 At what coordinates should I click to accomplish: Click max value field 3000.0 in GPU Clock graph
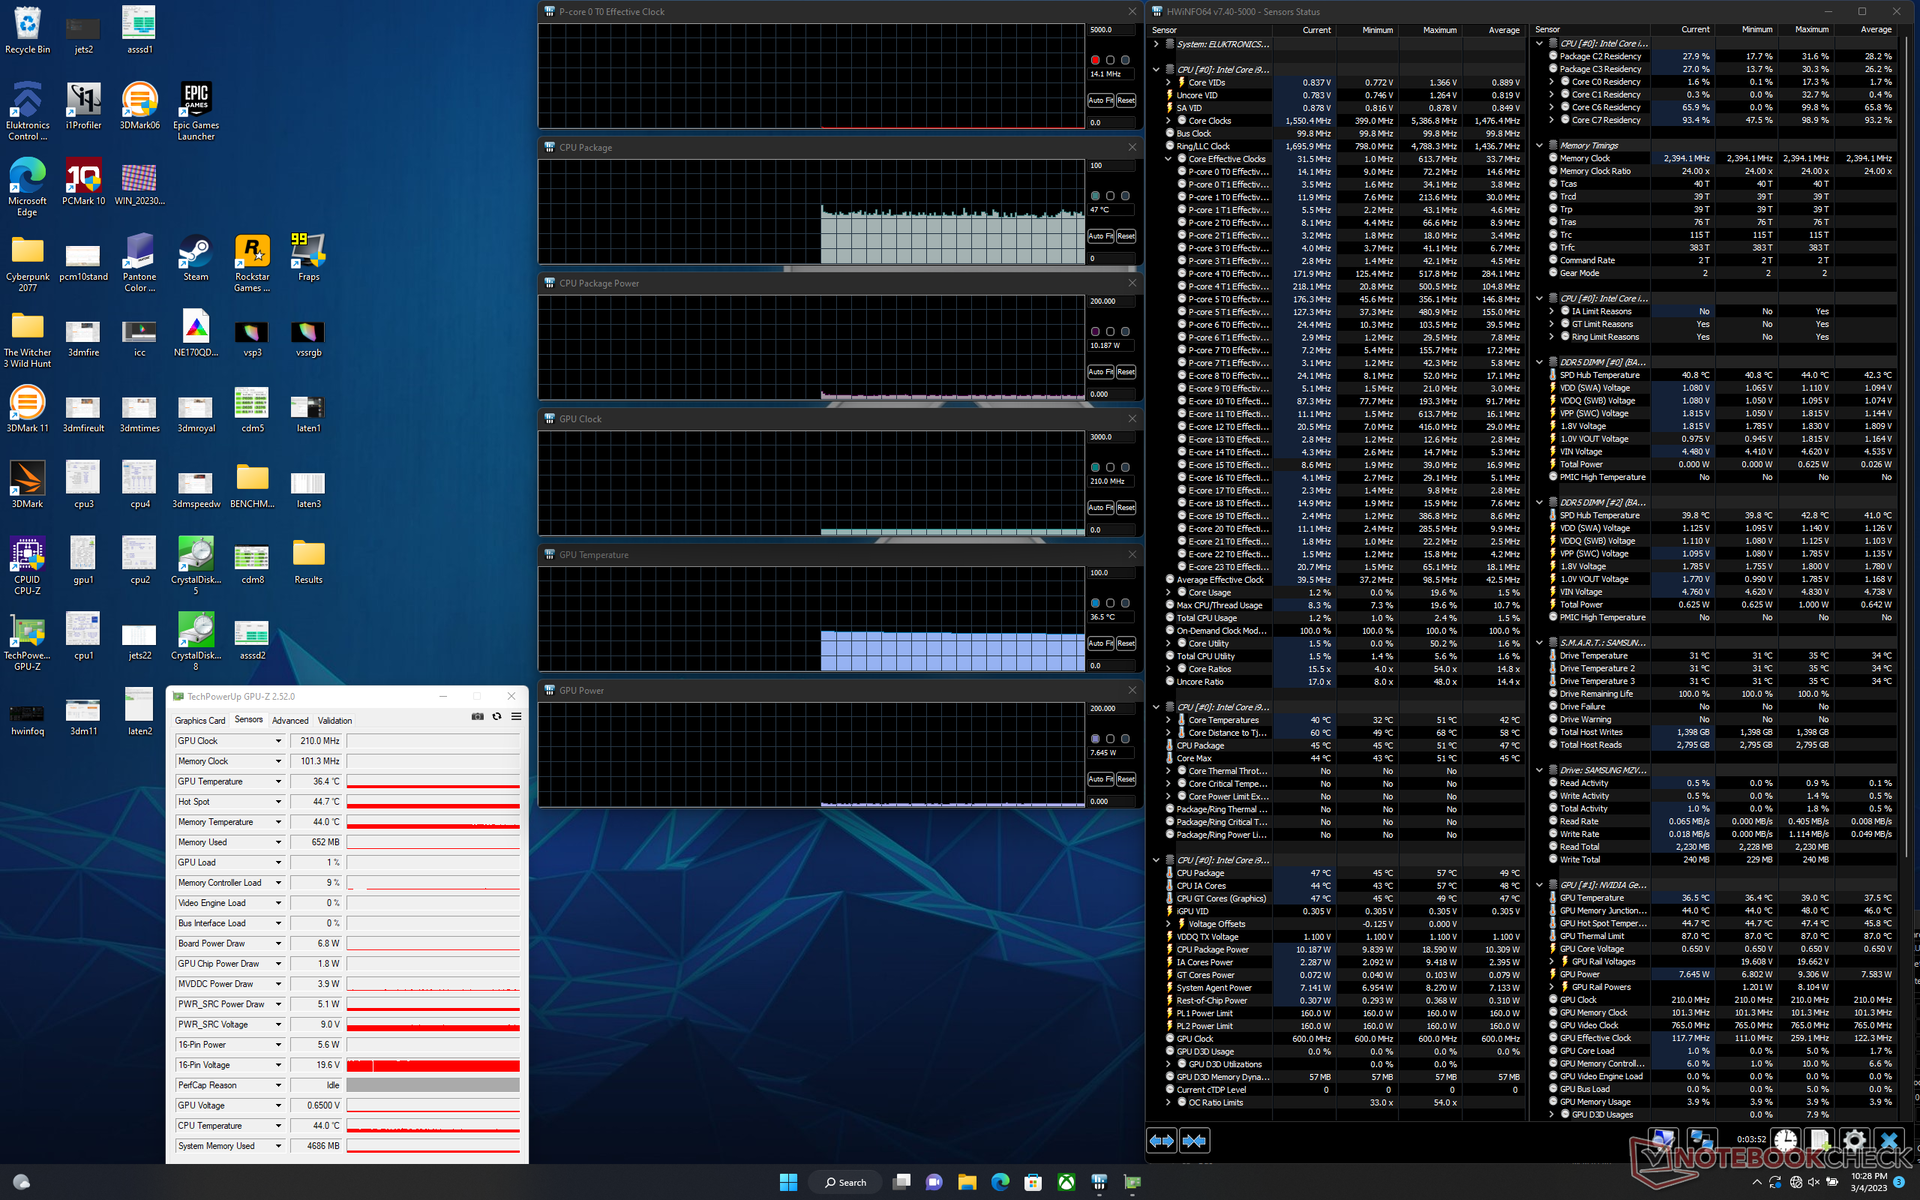click(x=1112, y=437)
